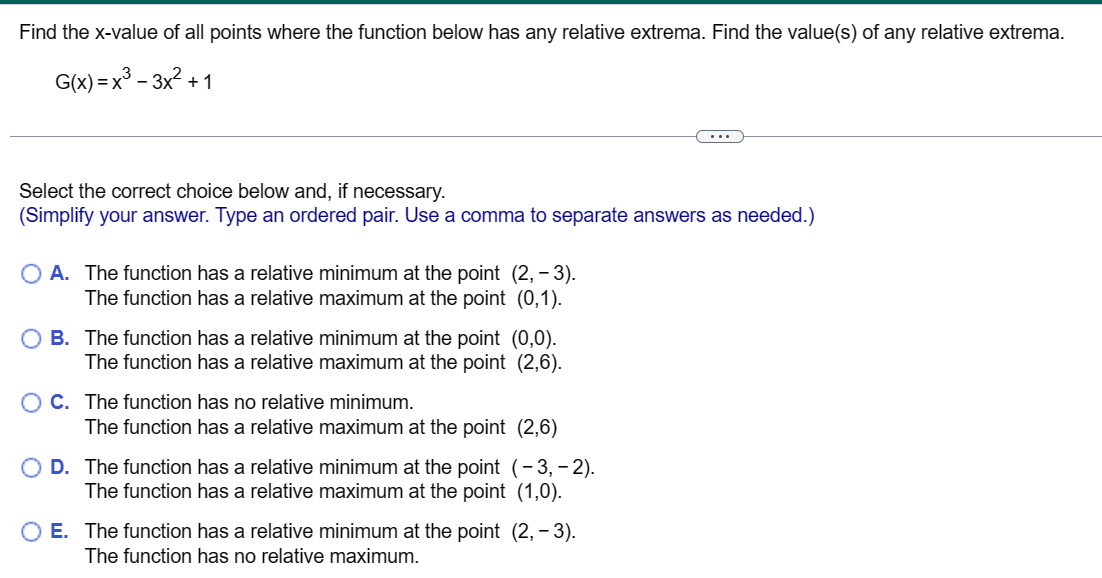This screenshot has width=1102, height=578.
Task: Select answer choice C radio button
Action: pyautogui.click(x=29, y=402)
